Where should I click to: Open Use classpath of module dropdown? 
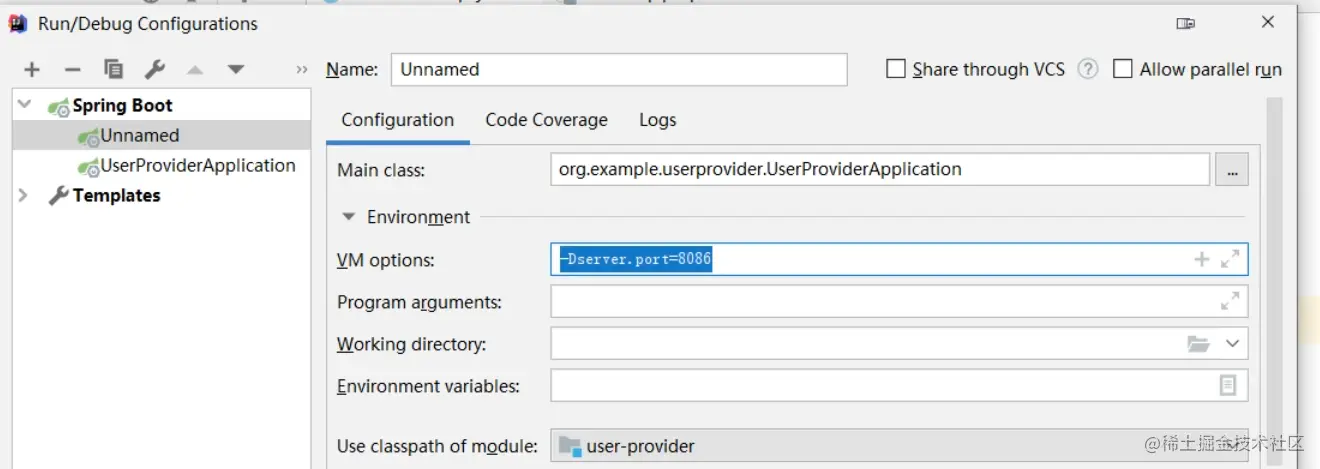[899, 446]
